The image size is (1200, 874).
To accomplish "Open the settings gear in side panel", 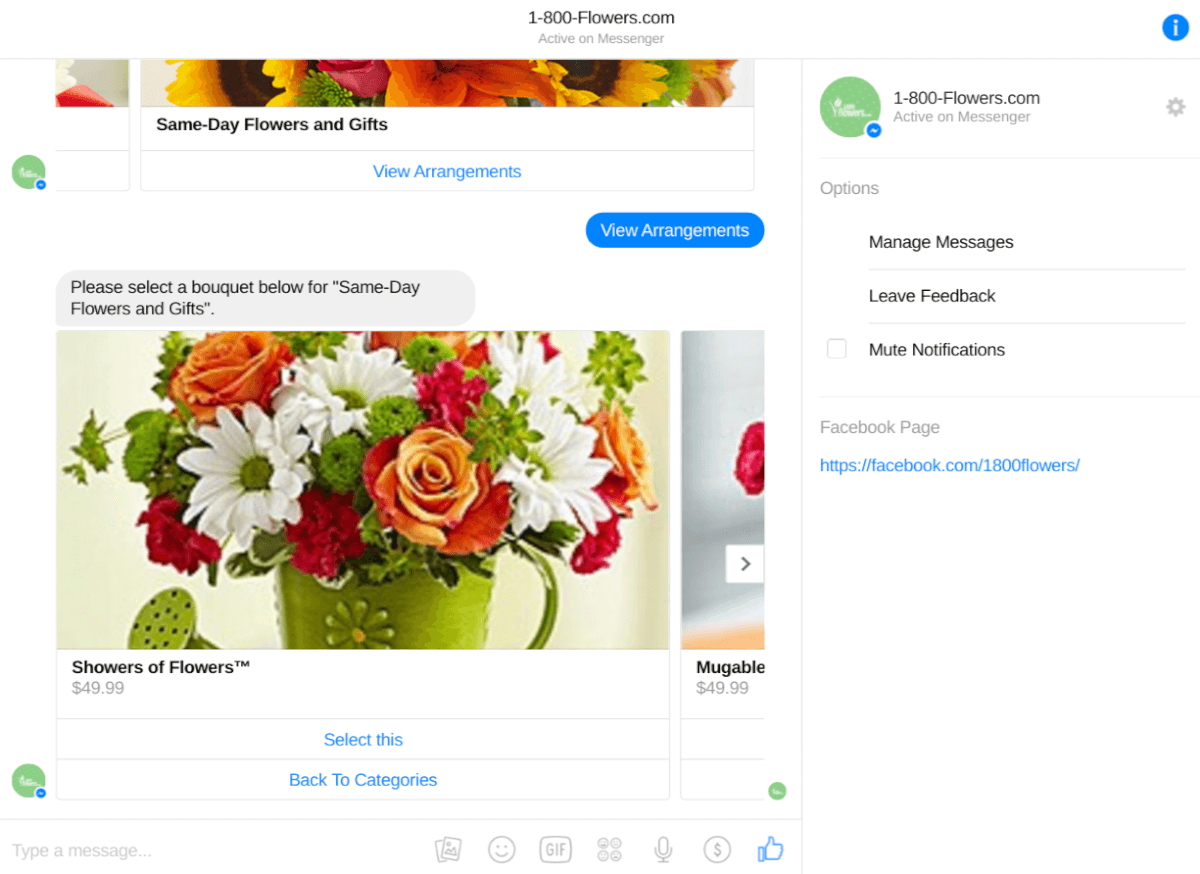I will 1176,107.
